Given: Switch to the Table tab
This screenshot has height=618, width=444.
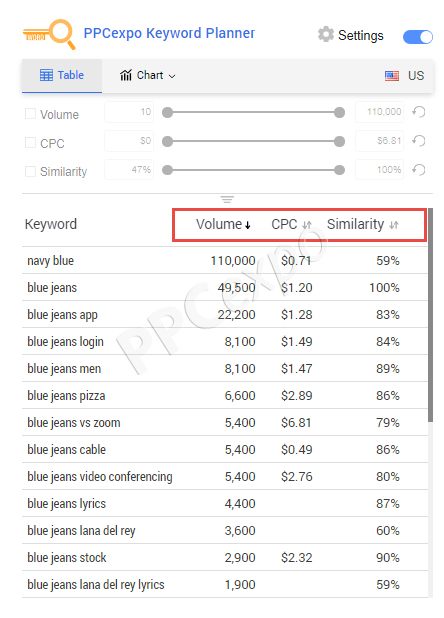Looking at the screenshot, I should [62, 75].
